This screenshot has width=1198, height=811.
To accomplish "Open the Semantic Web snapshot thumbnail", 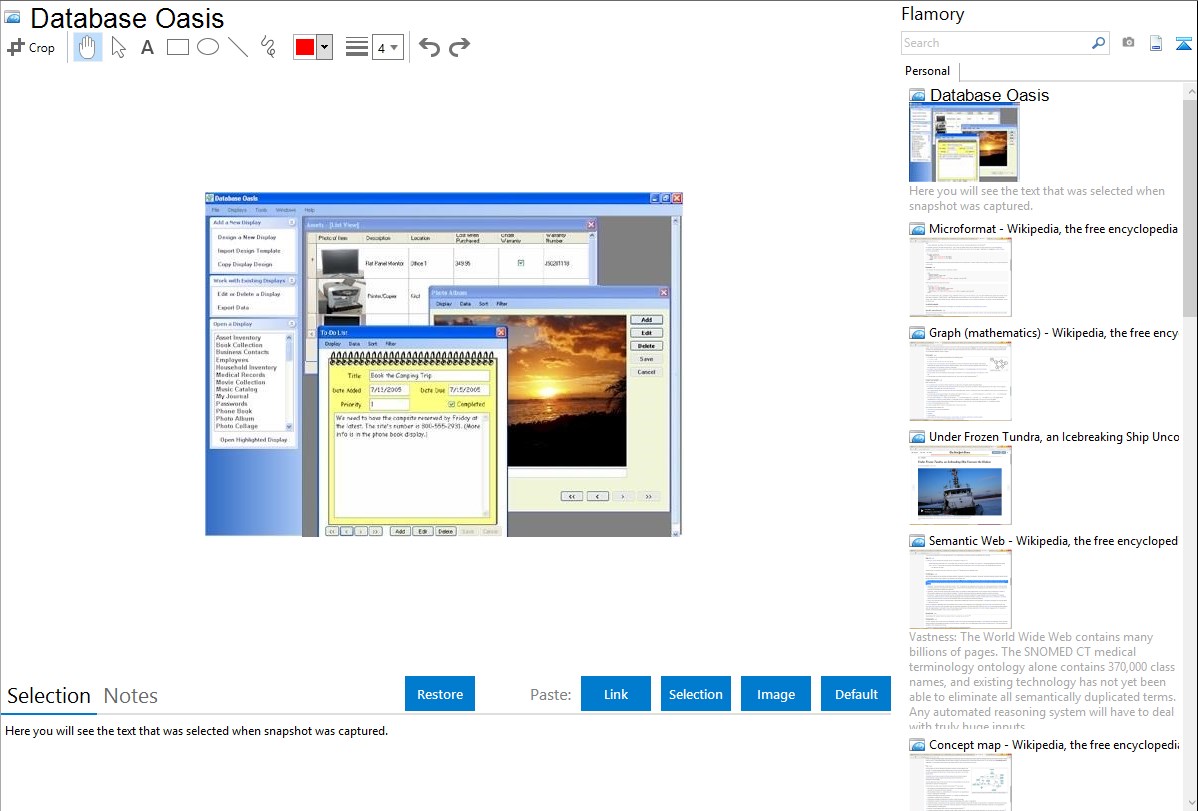I will click(960, 589).
